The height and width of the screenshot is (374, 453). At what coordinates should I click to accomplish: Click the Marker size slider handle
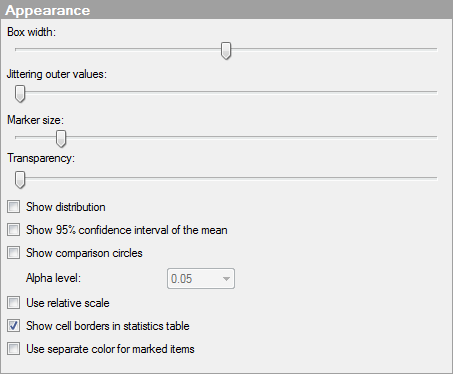(x=61, y=139)
